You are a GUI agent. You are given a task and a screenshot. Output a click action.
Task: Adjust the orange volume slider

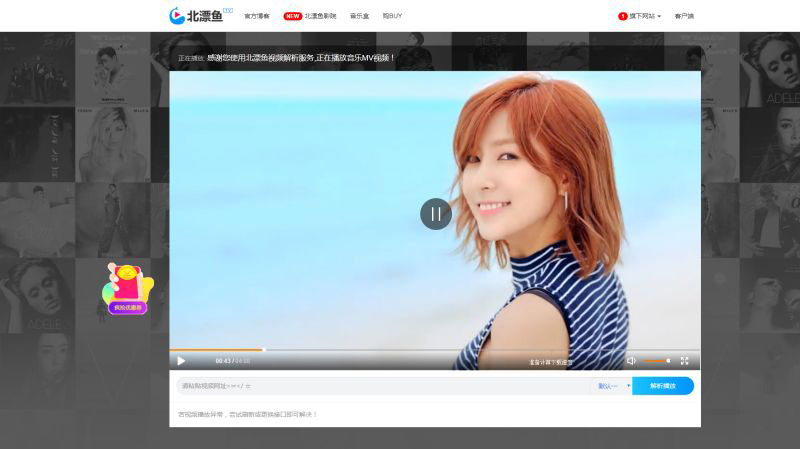(x=655, y=360)
